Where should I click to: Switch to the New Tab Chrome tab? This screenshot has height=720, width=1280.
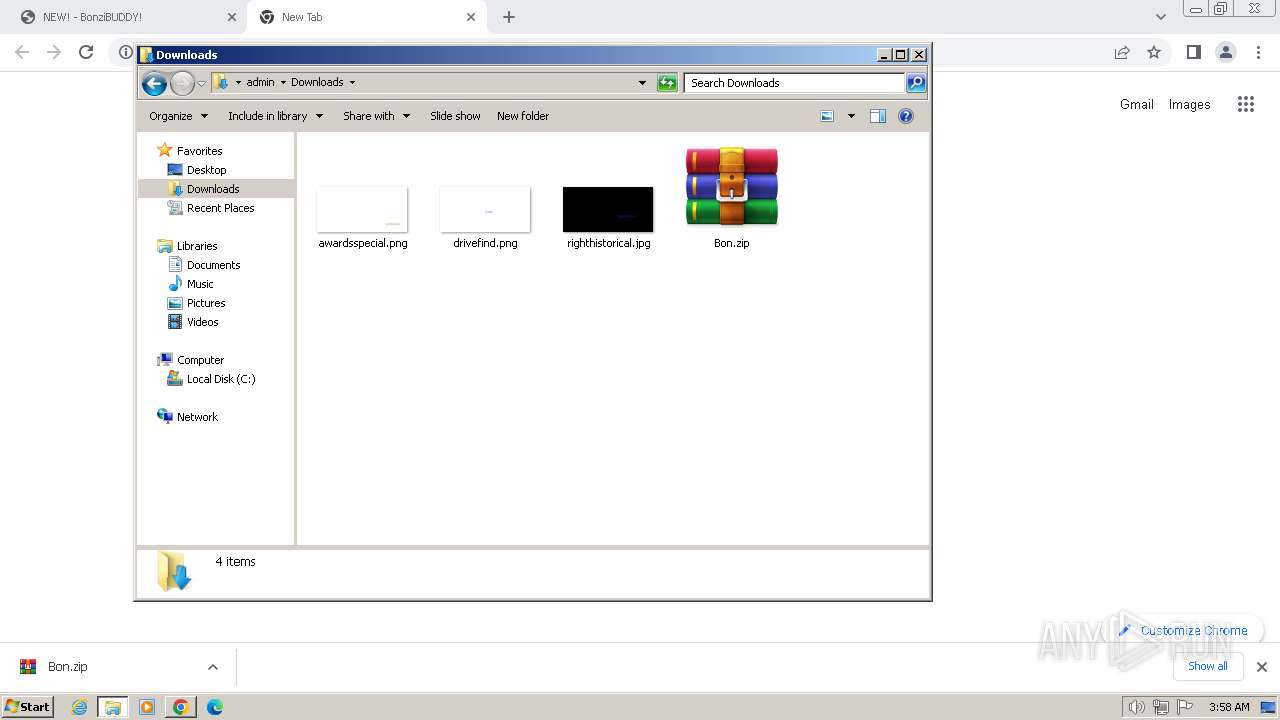(365, 17)
